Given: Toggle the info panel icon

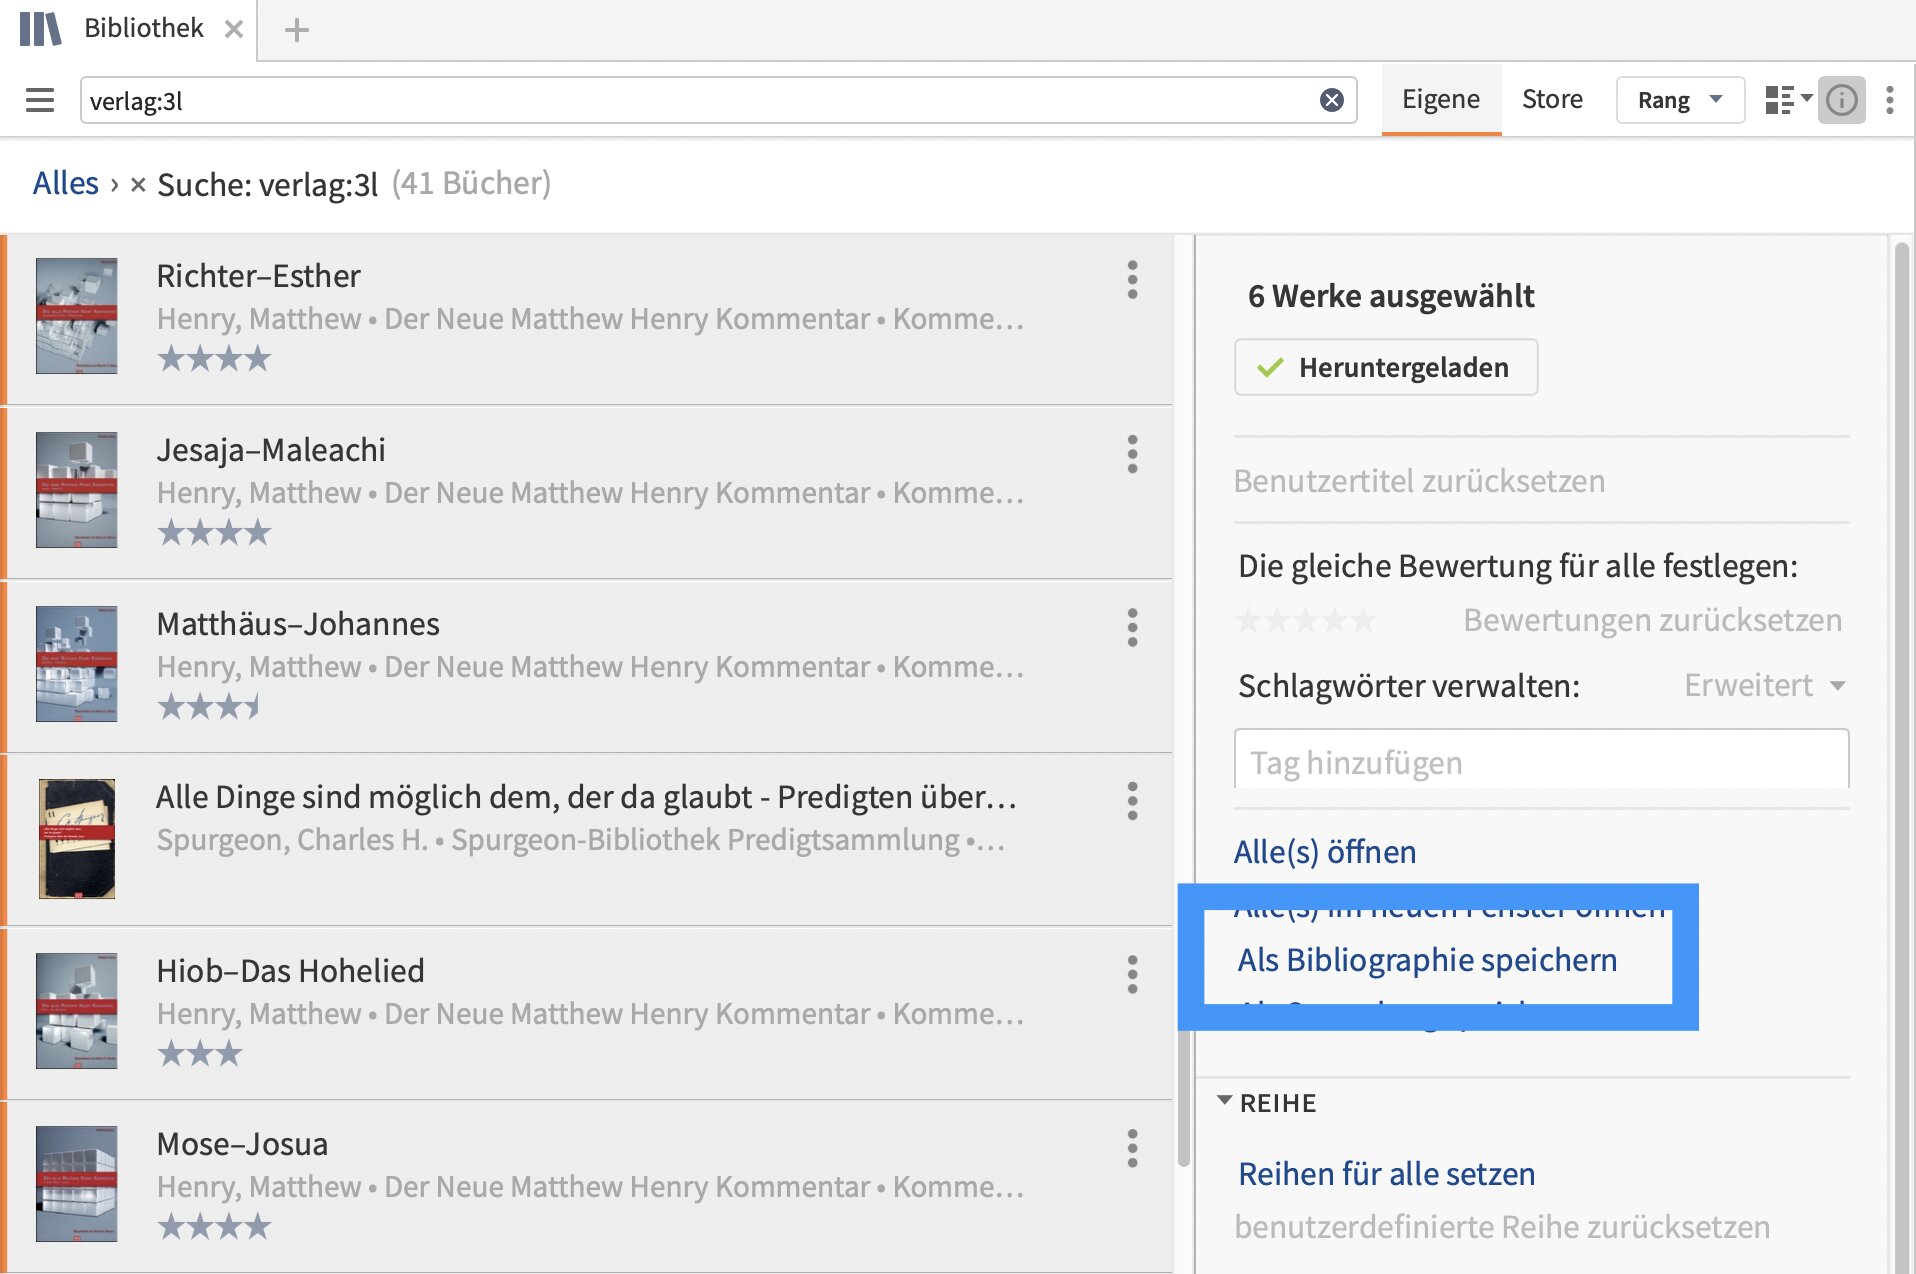Looking at the screenshot, I should click(1841, 100).
